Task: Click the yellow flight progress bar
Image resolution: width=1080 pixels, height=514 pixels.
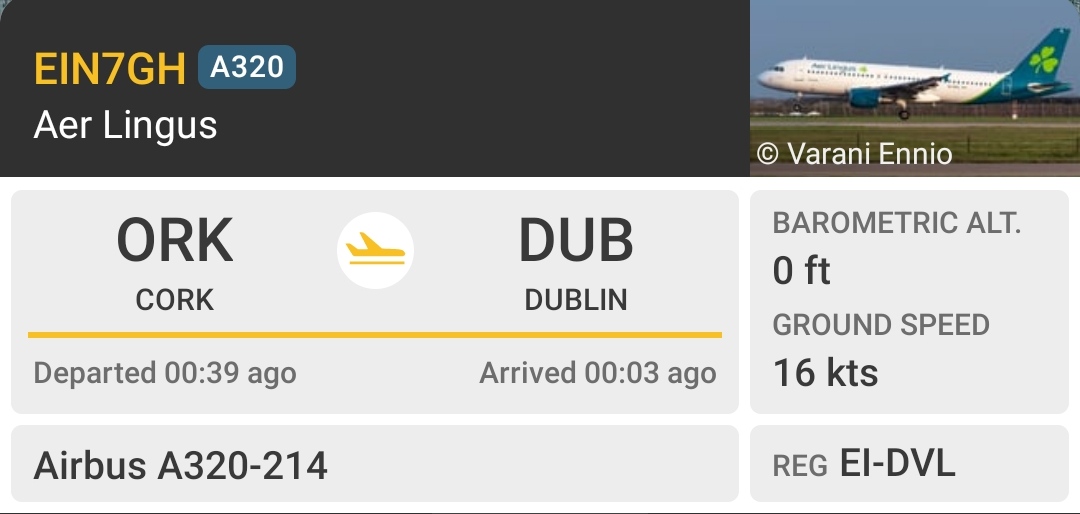Action: point(375,335)
